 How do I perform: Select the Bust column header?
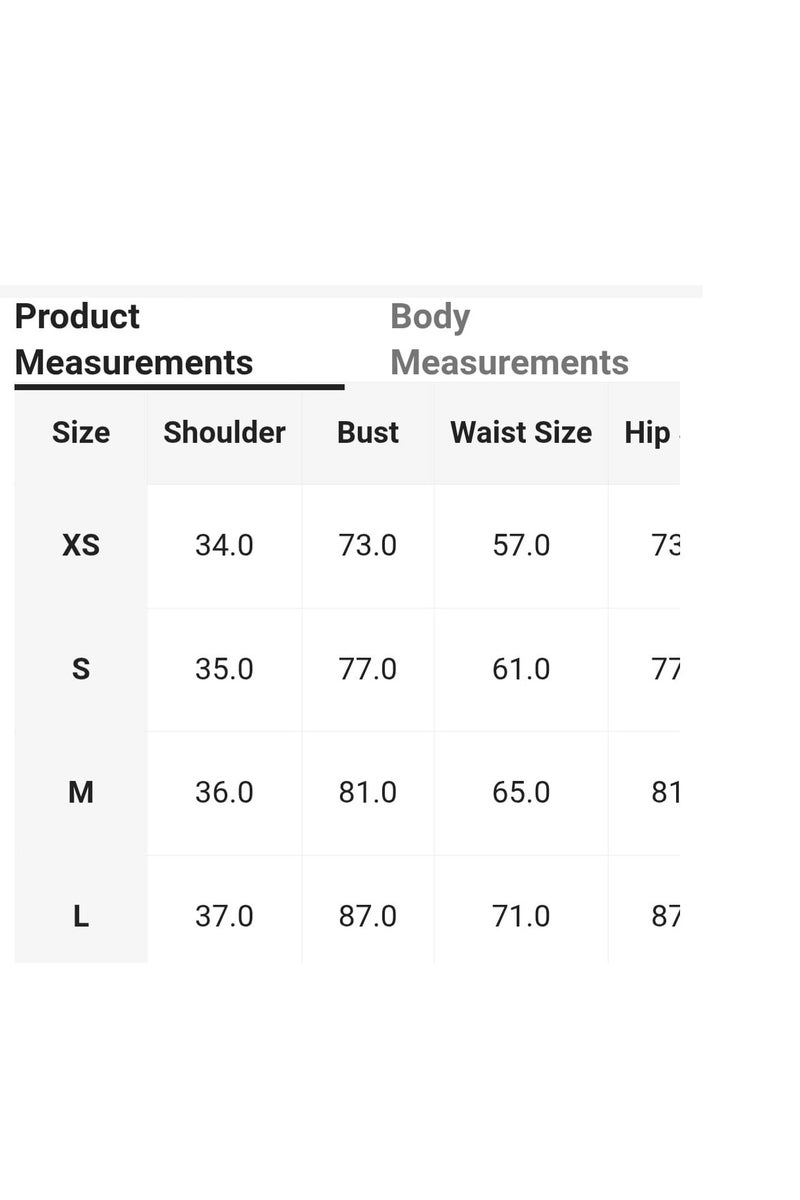click(x=368, y=433)
